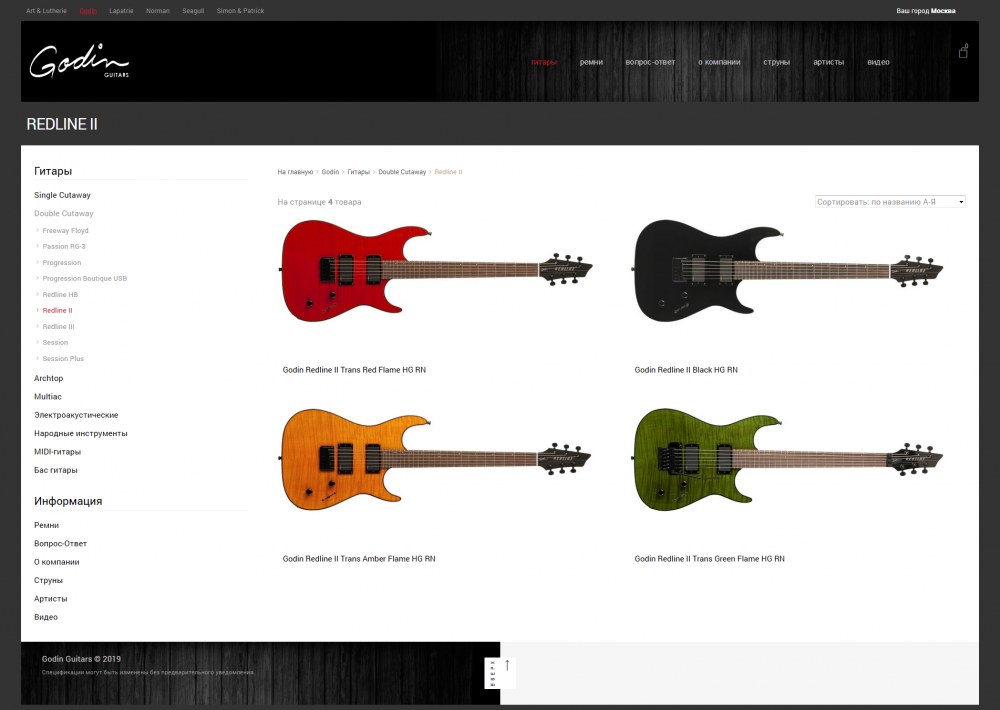Open 'Godin Redline II Trans Green Flame HG RN' title
Image resolution: width=1000 pixels, height=710 pixels.
[x=709, y=559]
